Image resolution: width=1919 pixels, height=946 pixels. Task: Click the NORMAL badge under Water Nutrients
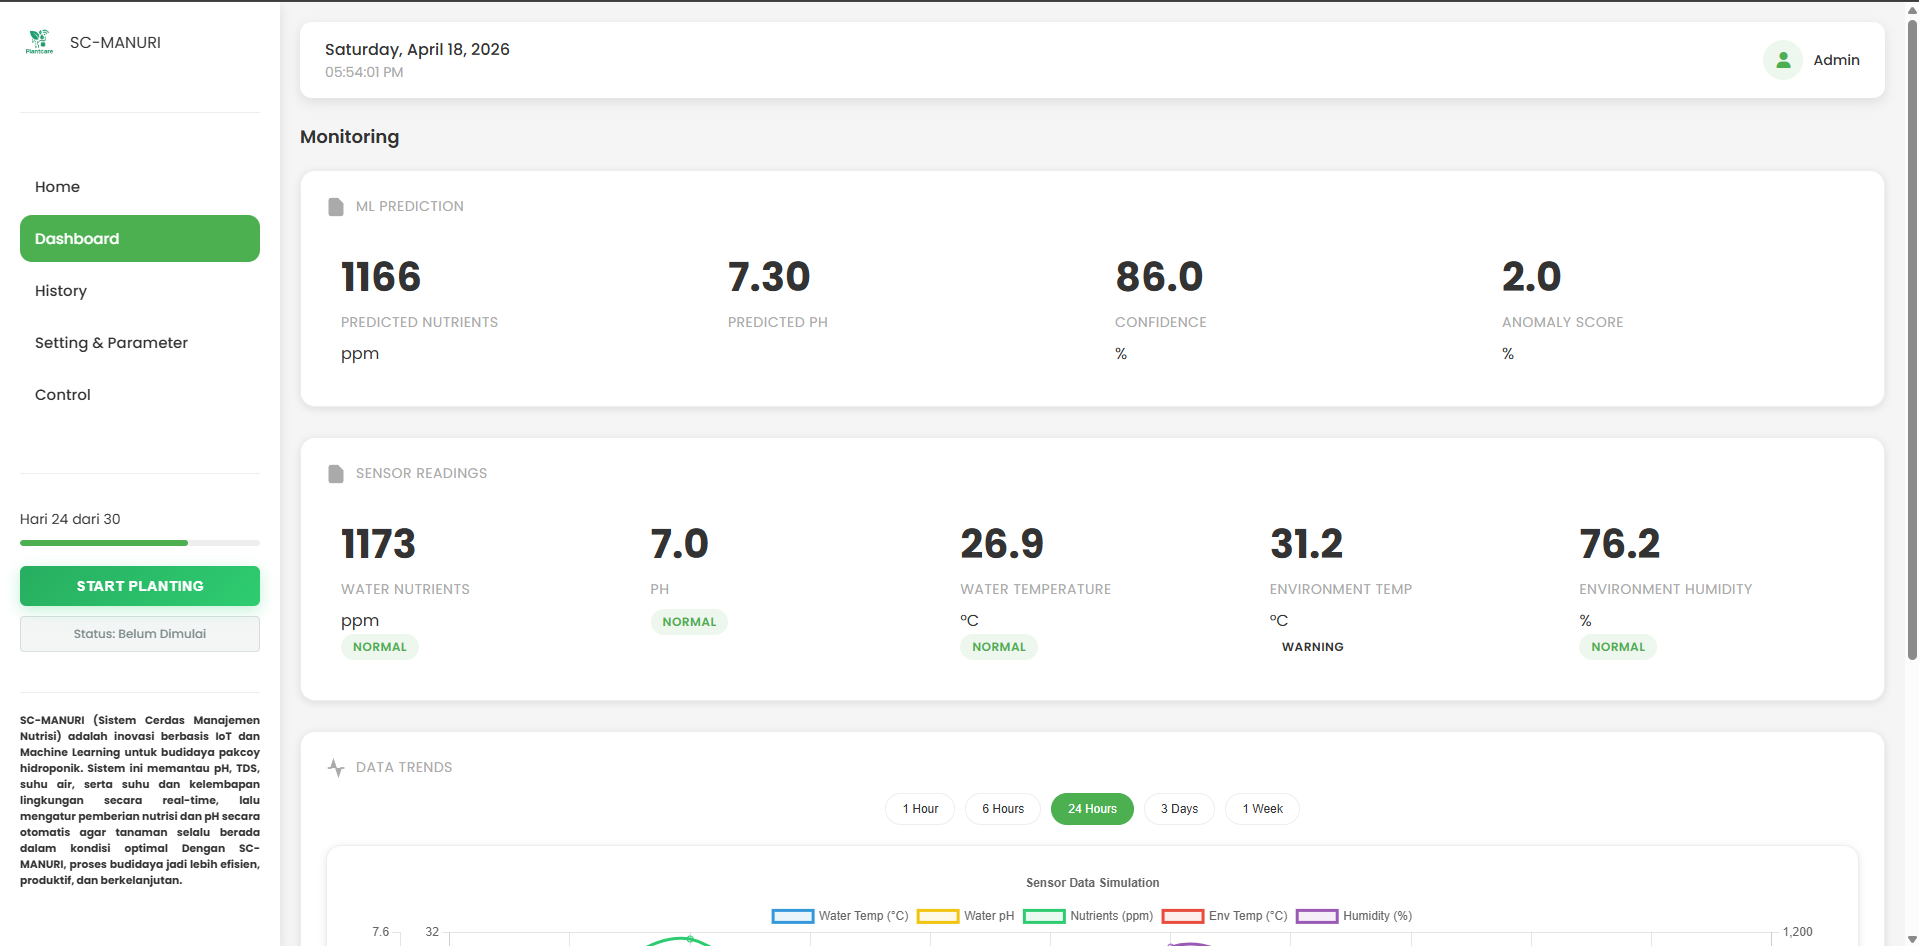pos(380,647)
